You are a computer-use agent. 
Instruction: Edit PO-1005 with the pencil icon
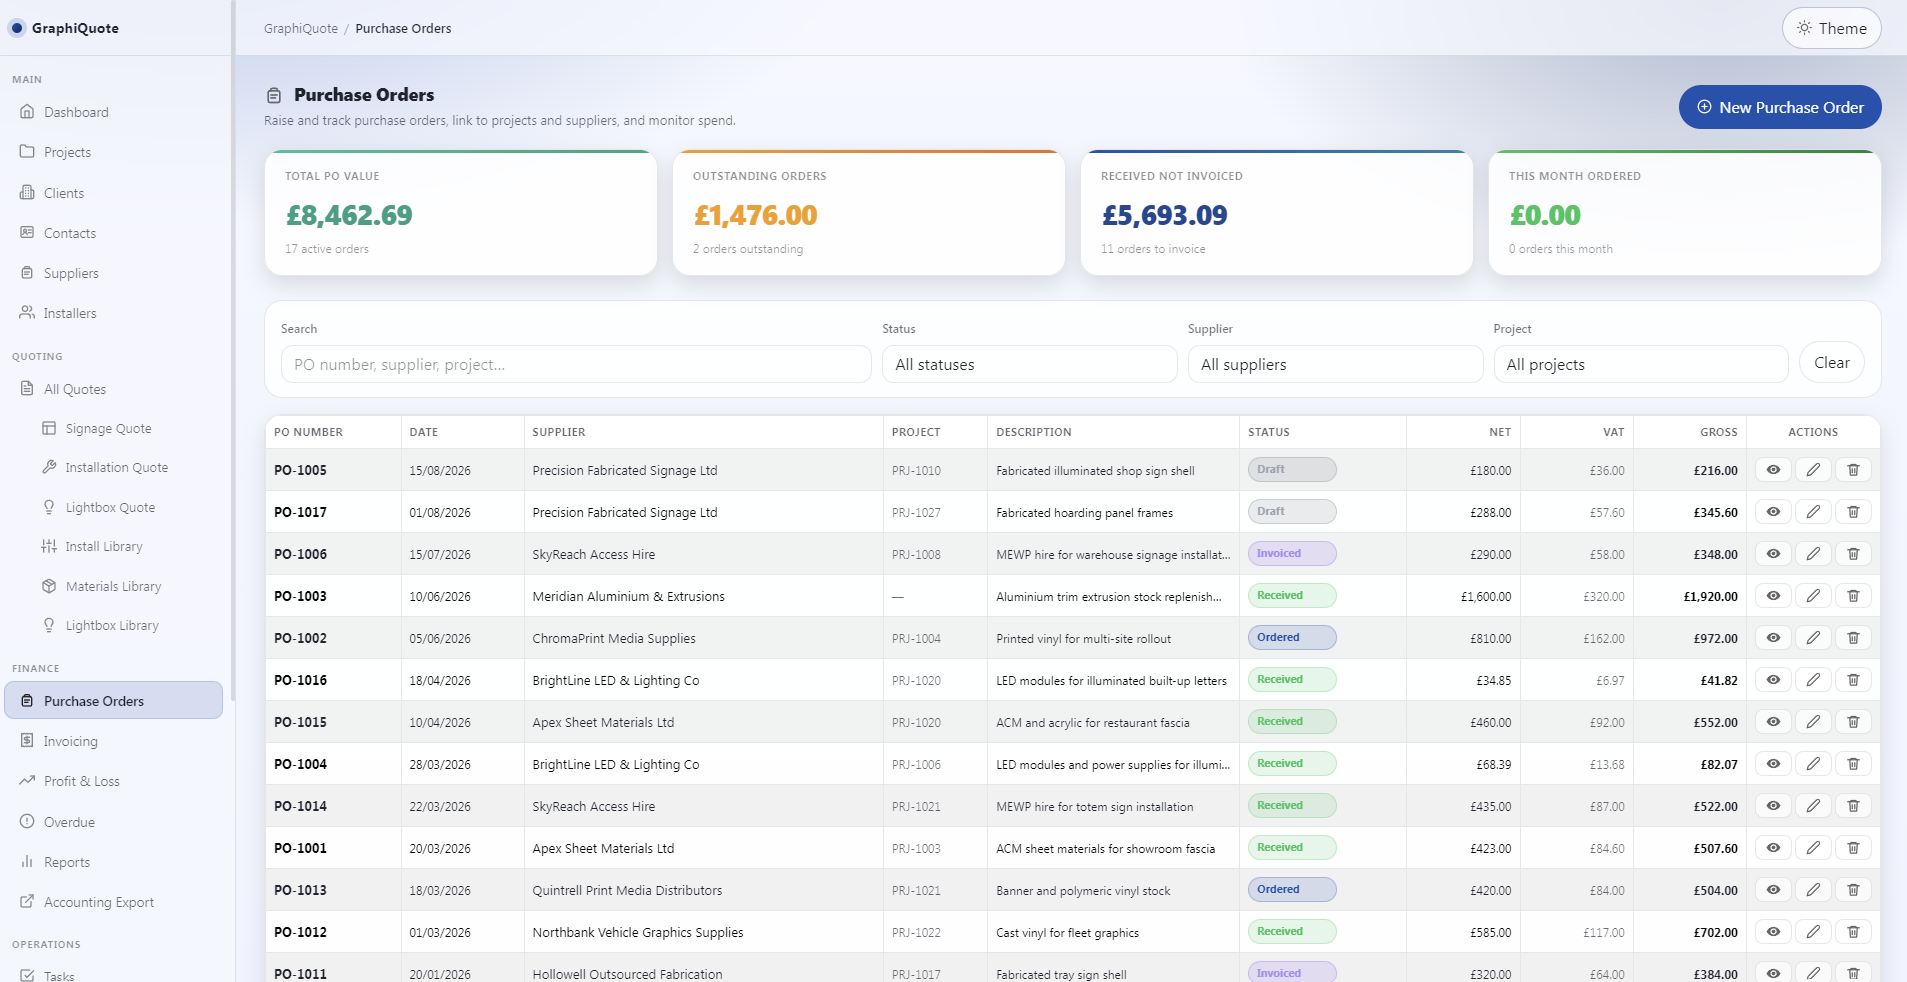tap(1813, 470)
